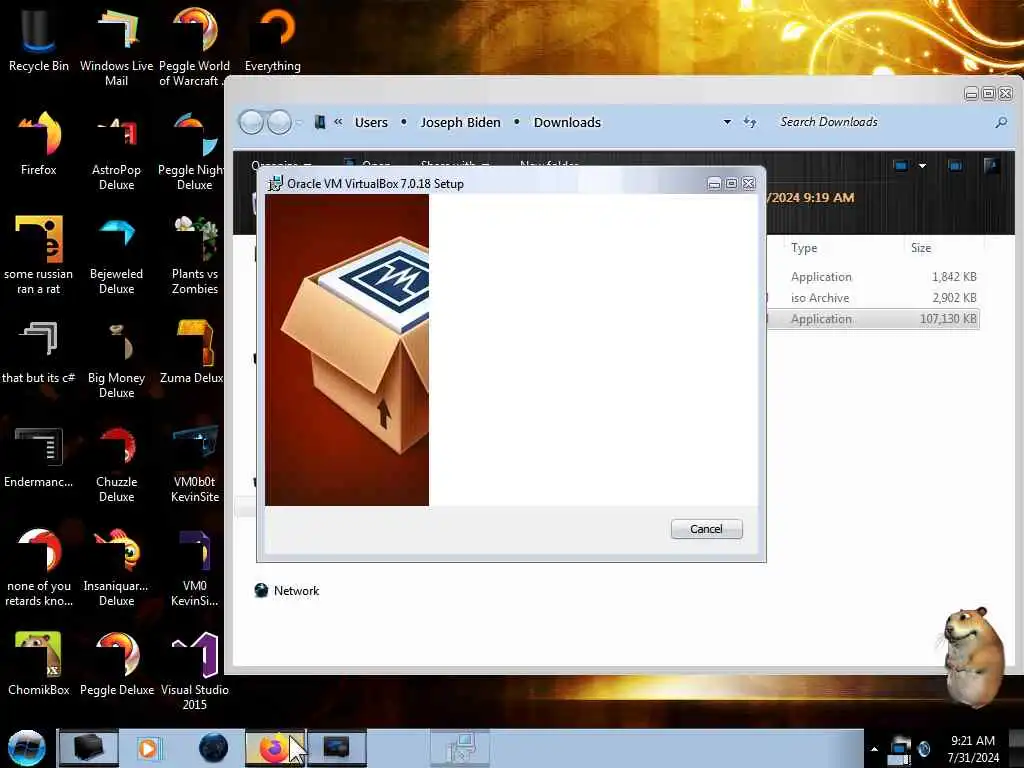Select Downloads in the address breadcrumb
The width and height of the screenshot is (1024, 768).
pyautogui.click(x=567, y=122)
